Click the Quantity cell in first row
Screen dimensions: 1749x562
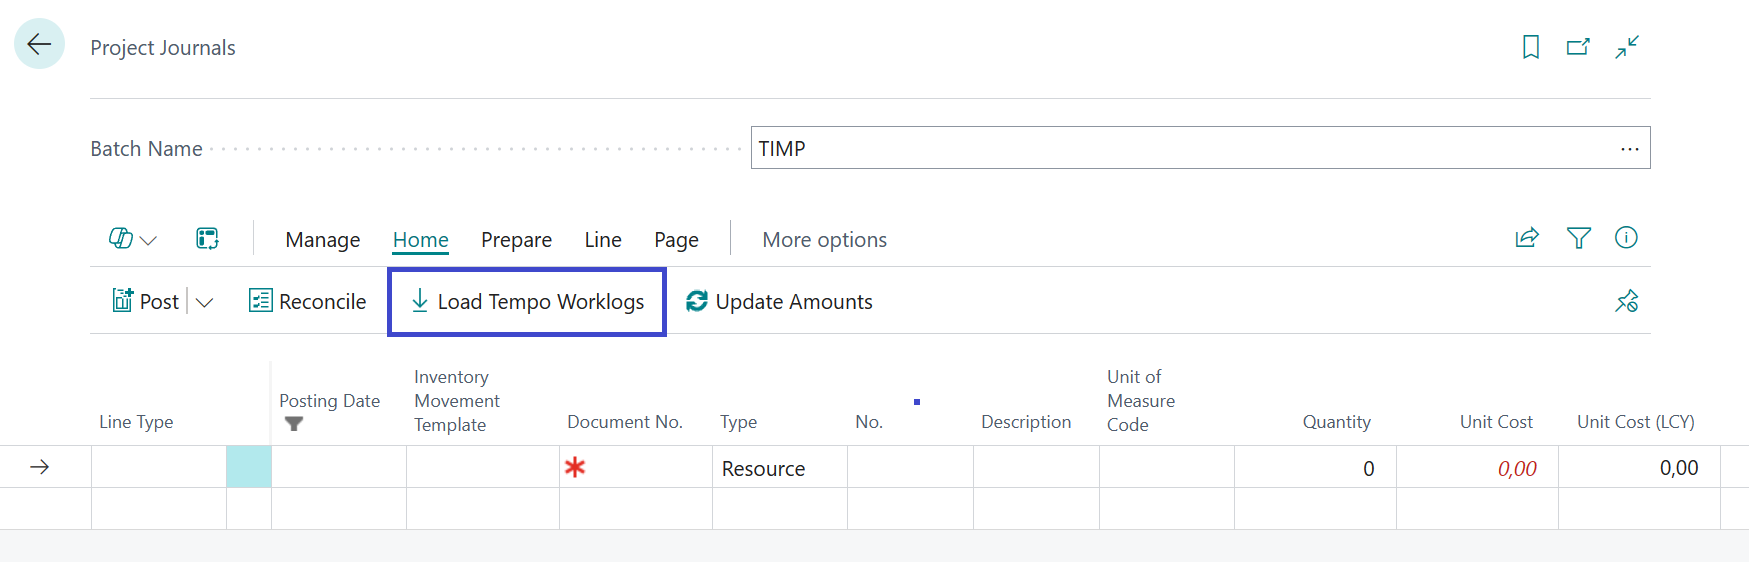click(1314, 468)
